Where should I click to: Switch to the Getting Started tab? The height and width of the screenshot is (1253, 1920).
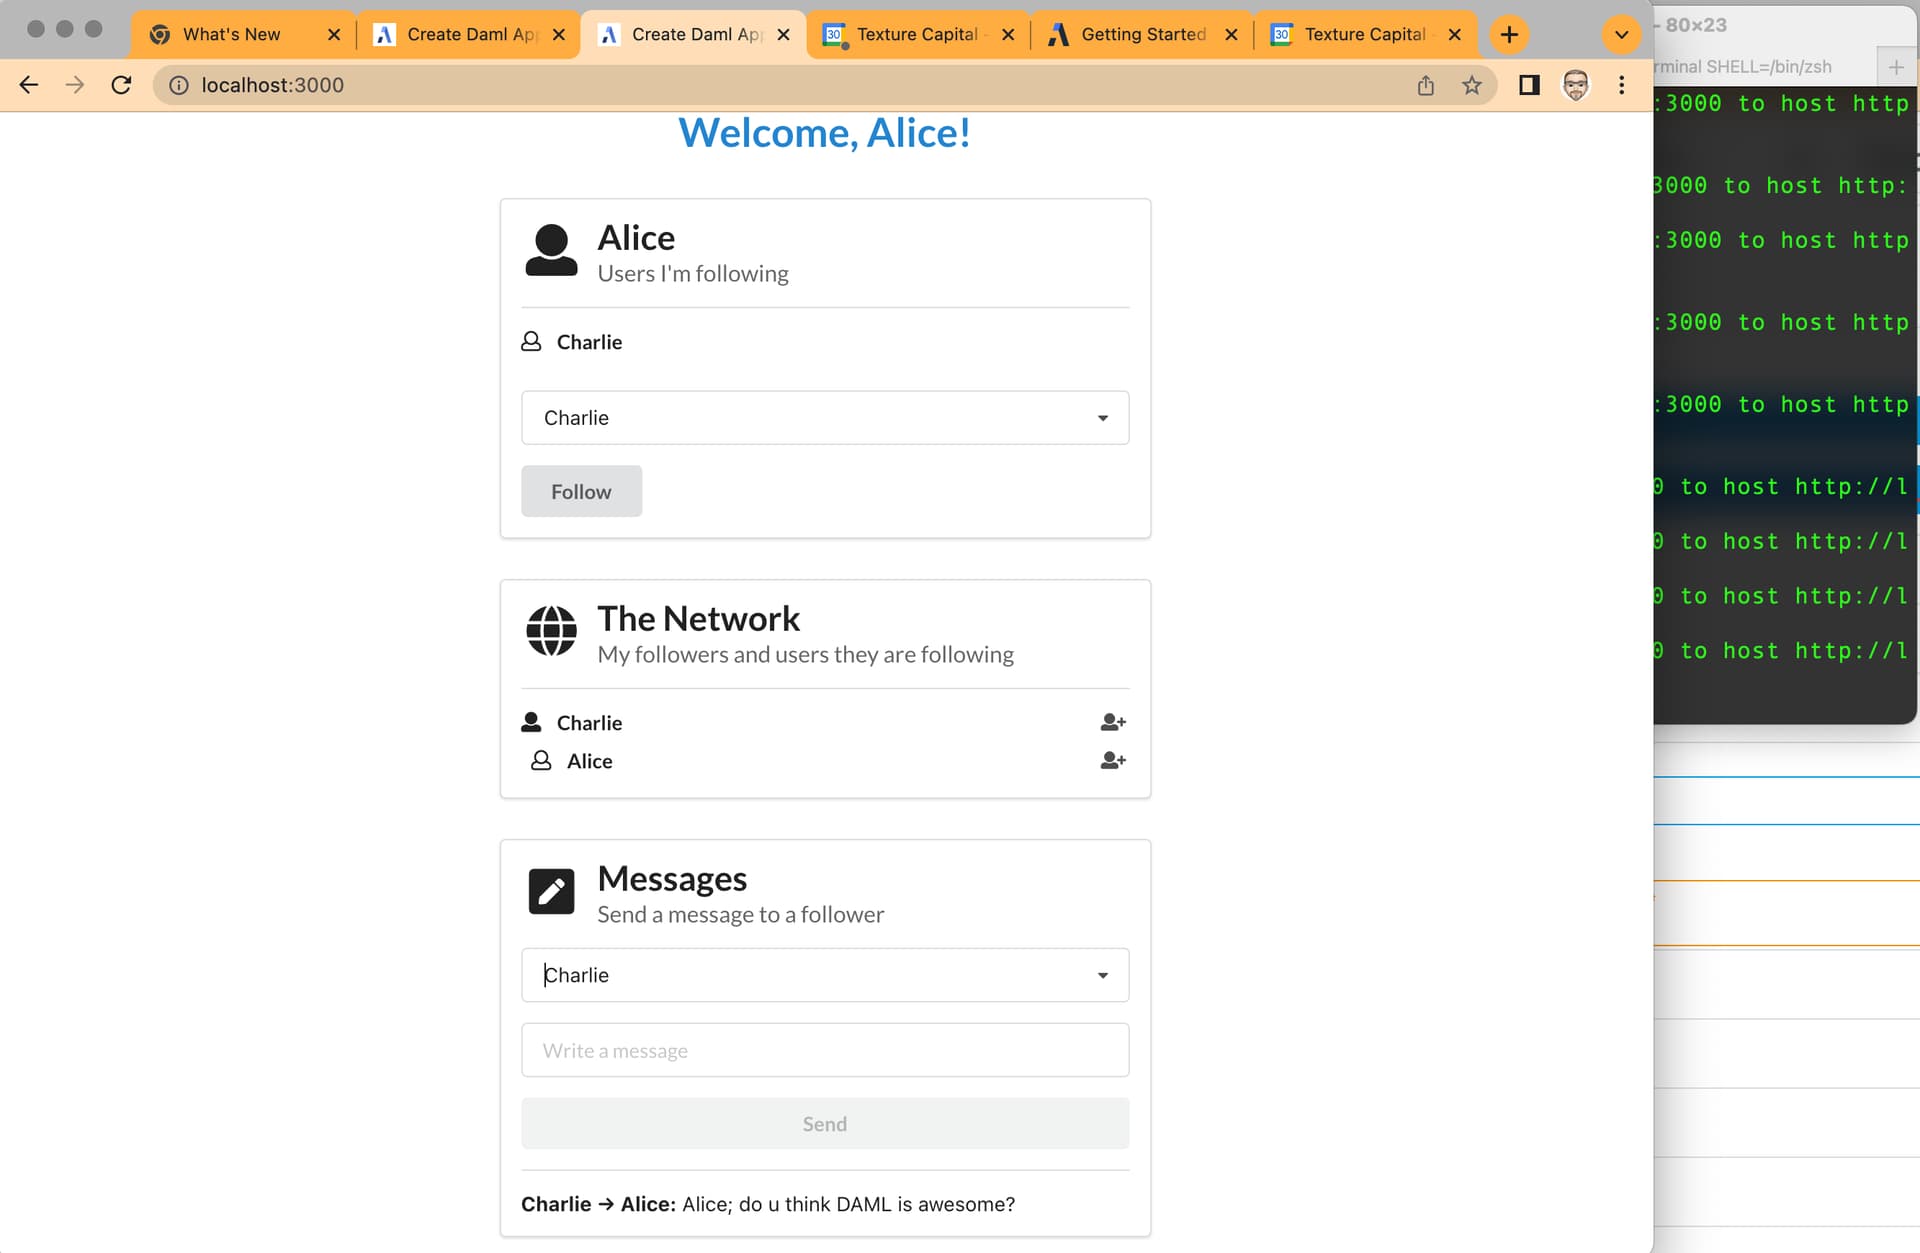pyautogui.click(x=1142, y=34)
